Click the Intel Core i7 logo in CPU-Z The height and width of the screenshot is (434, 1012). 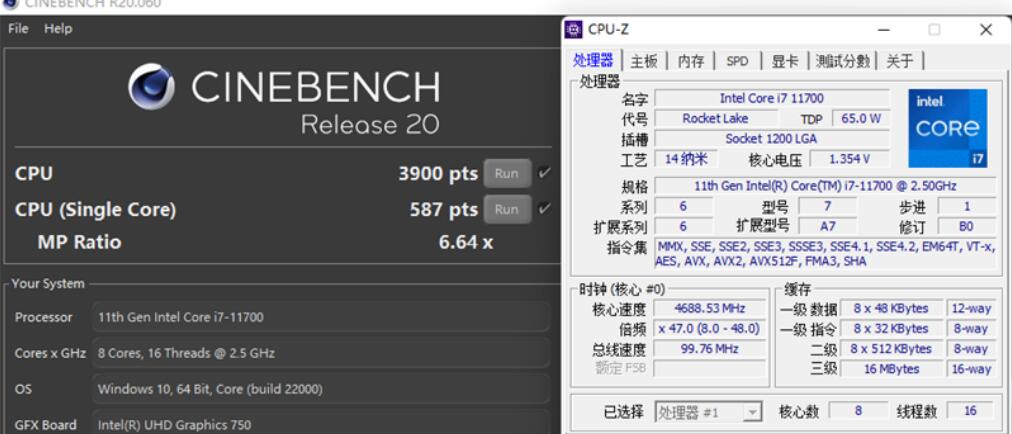coord(947,128)
